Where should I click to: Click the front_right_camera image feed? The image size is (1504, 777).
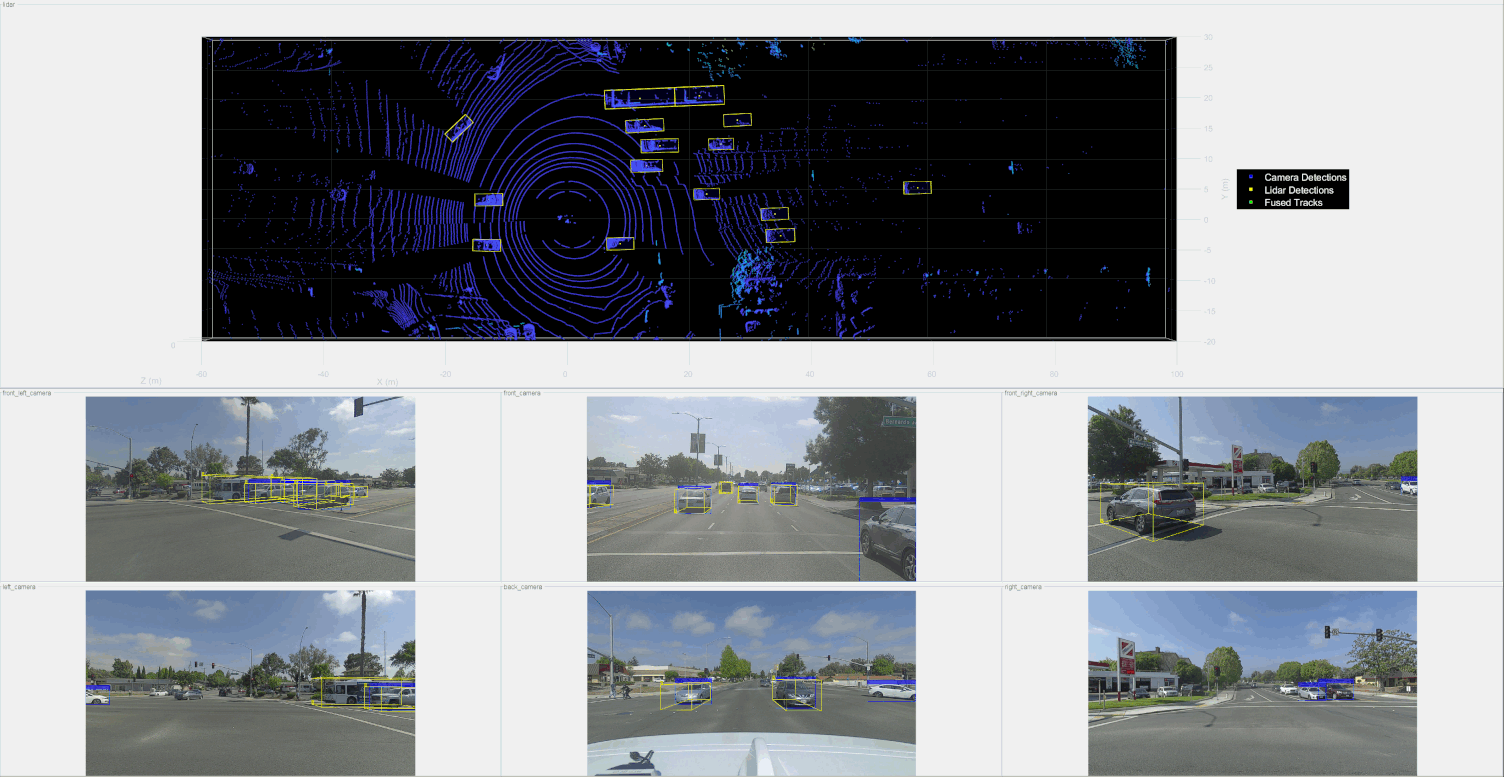(1250, 487)
